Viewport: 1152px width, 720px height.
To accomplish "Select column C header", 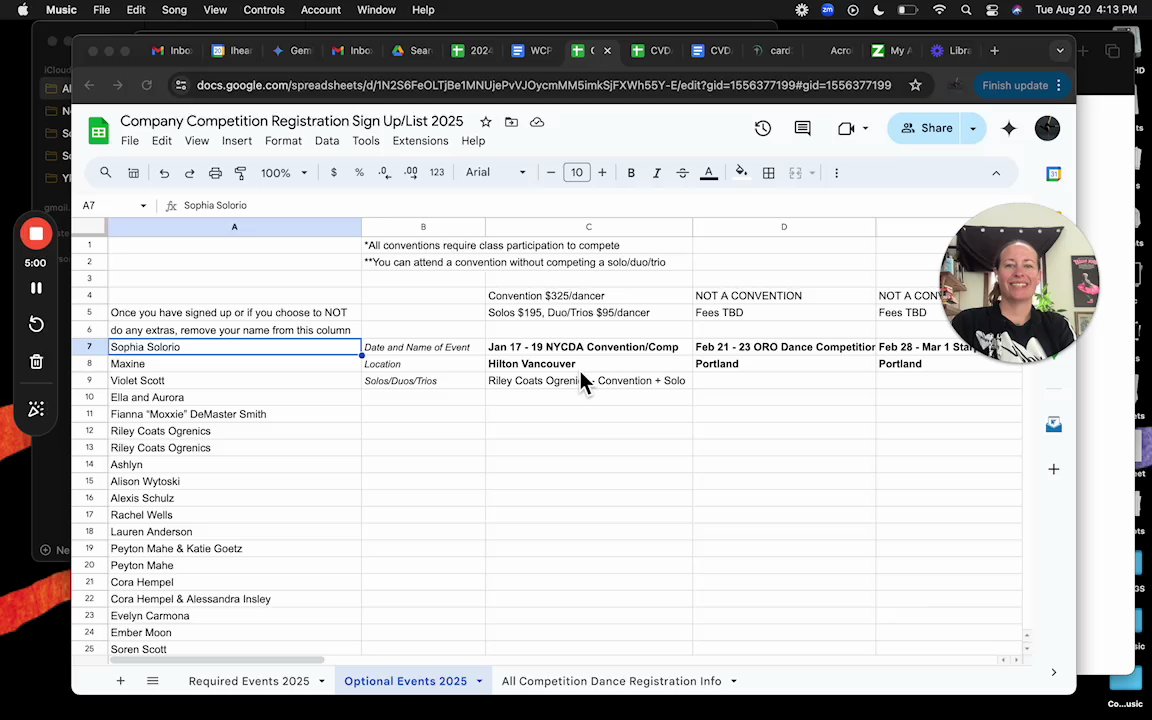I will point(588,227).
